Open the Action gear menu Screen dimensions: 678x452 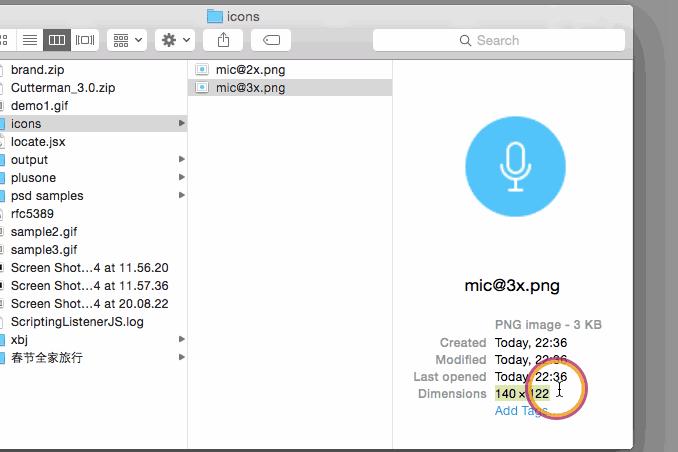coord(176,40)
